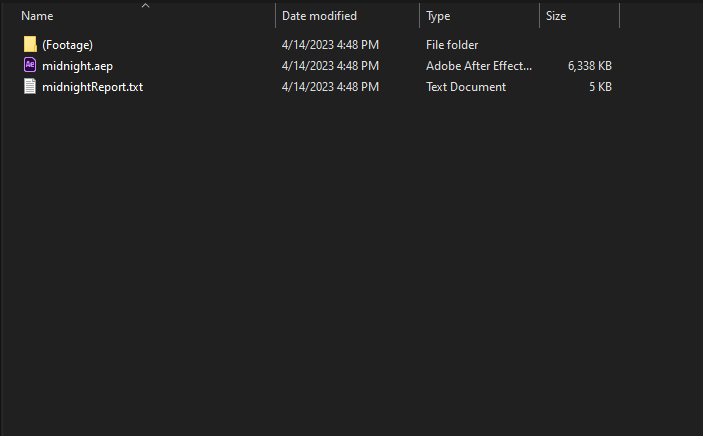Click the text file icon for midnightReport.txt
This screenshot has height=436, width=703.
coord(30,86)
